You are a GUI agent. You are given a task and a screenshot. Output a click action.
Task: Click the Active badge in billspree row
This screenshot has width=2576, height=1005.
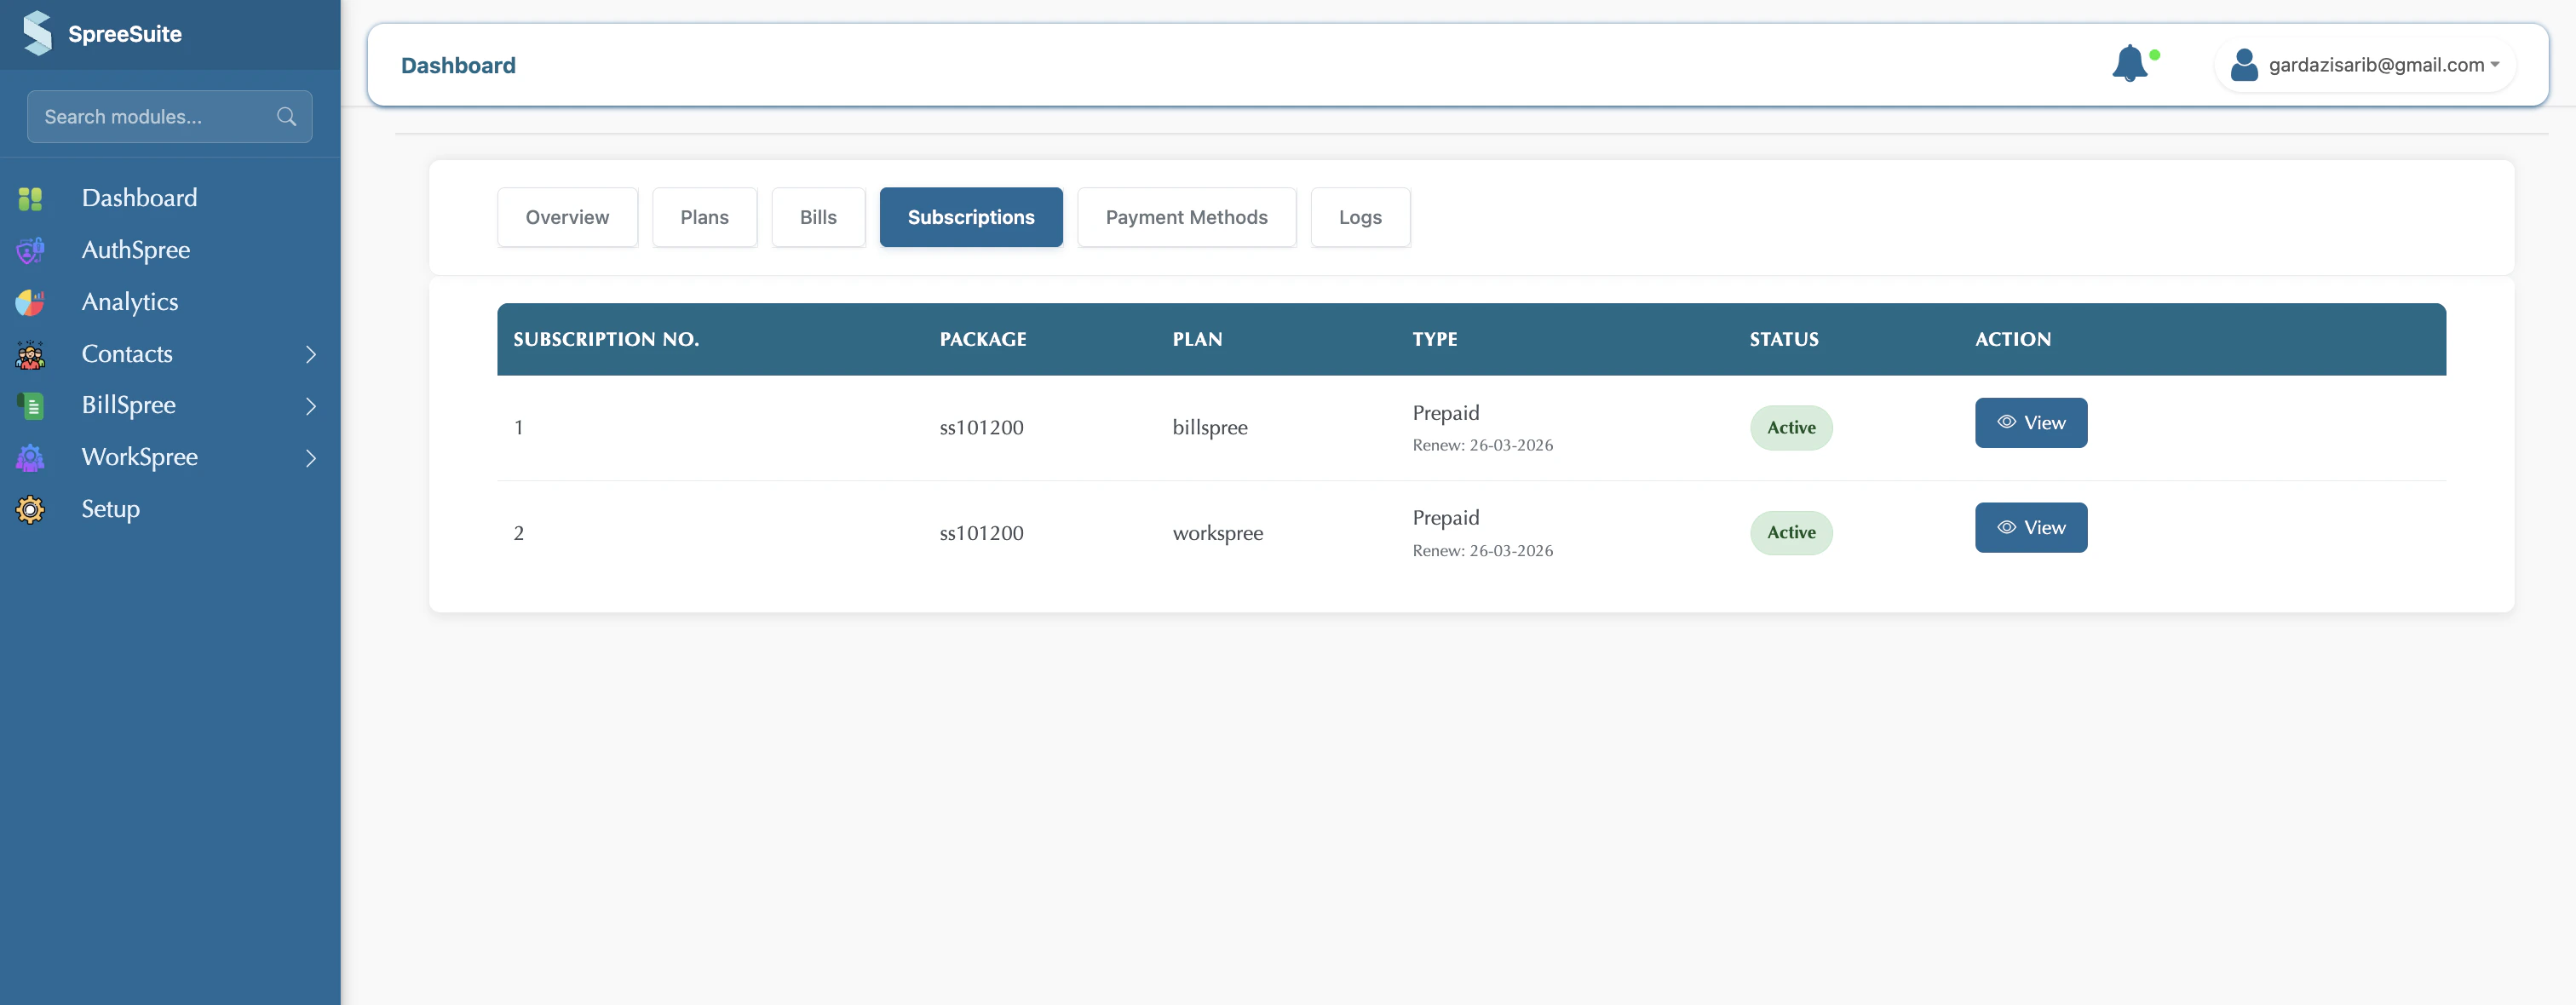coord(1790,428)
